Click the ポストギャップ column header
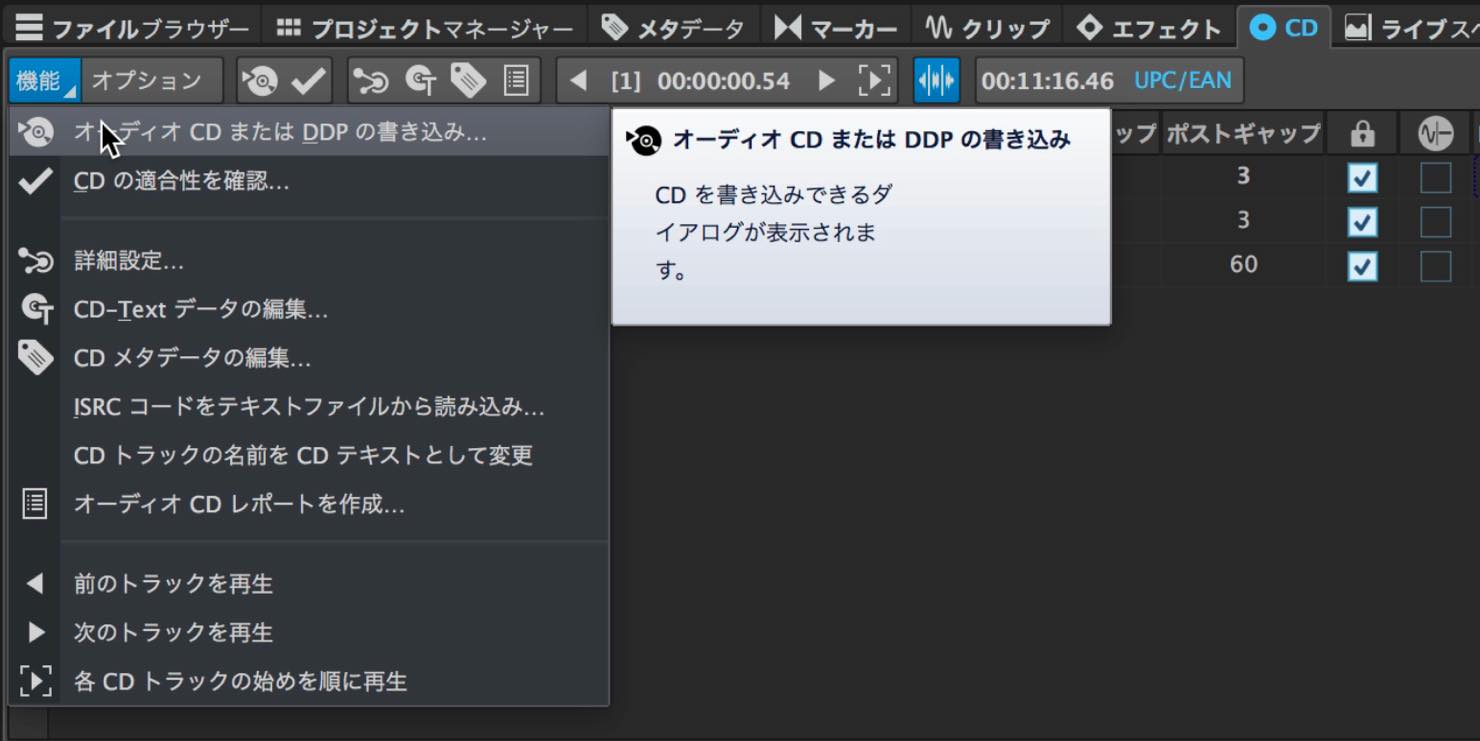 point(1243,133)
